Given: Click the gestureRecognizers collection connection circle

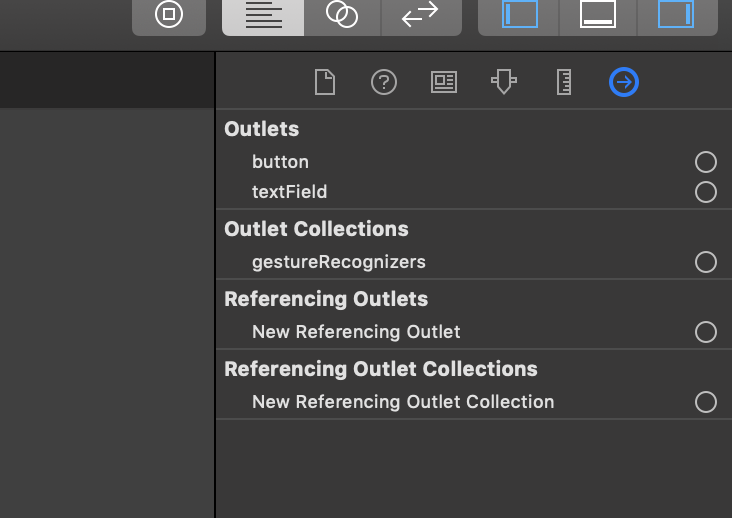Looking at the screenshot, I should click(x=705, y=262).
